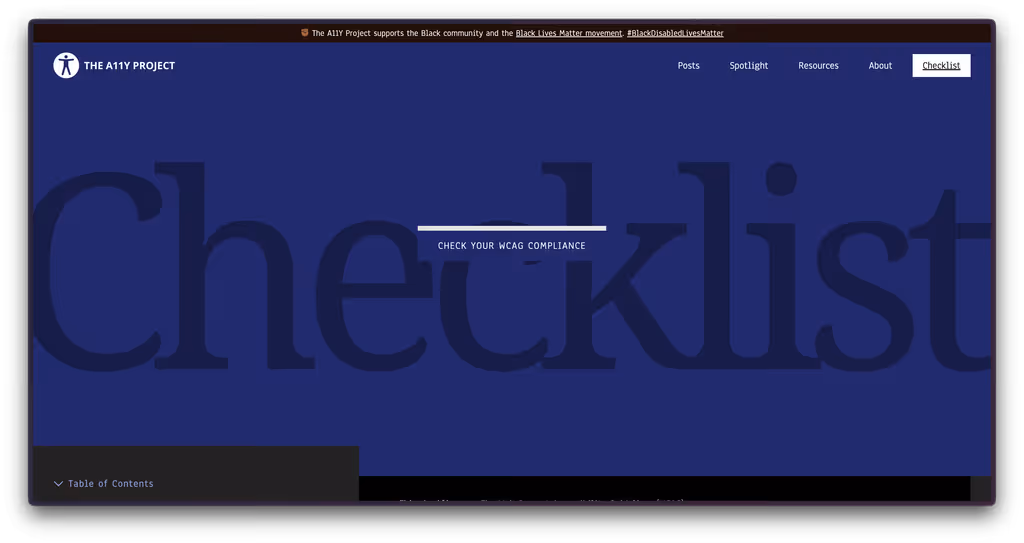Click the white bar above the subtitle
1024x543 pixels.
point(511,228)
